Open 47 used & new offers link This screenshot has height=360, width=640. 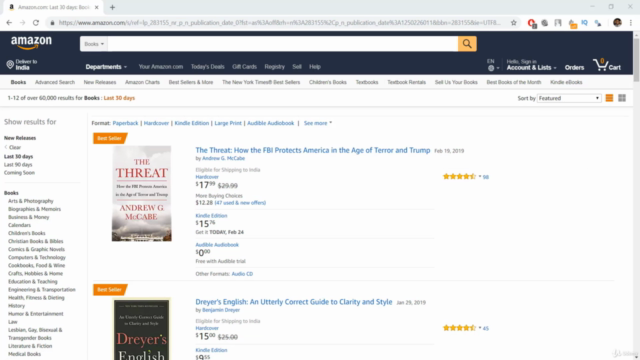pos(240,202)
